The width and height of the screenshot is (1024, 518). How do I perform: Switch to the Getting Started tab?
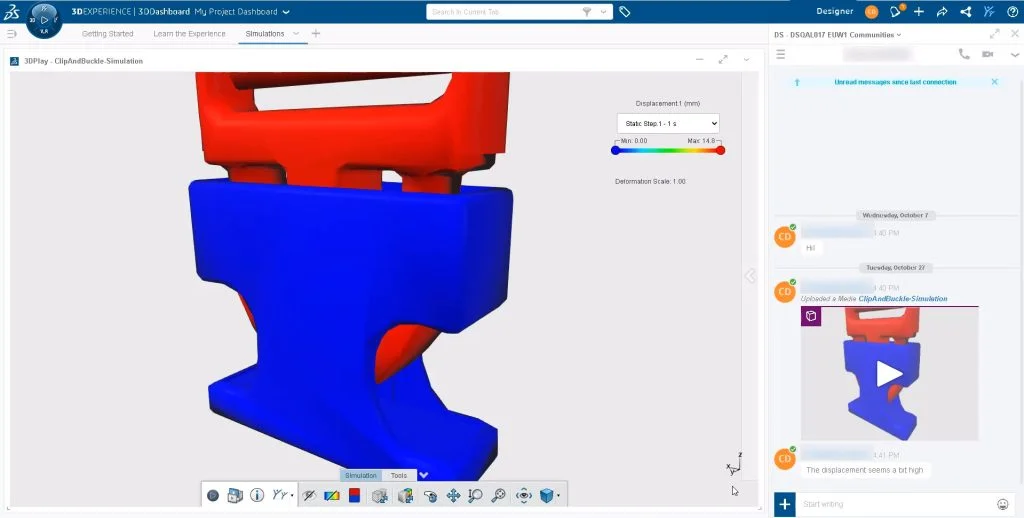click(108, 34)
